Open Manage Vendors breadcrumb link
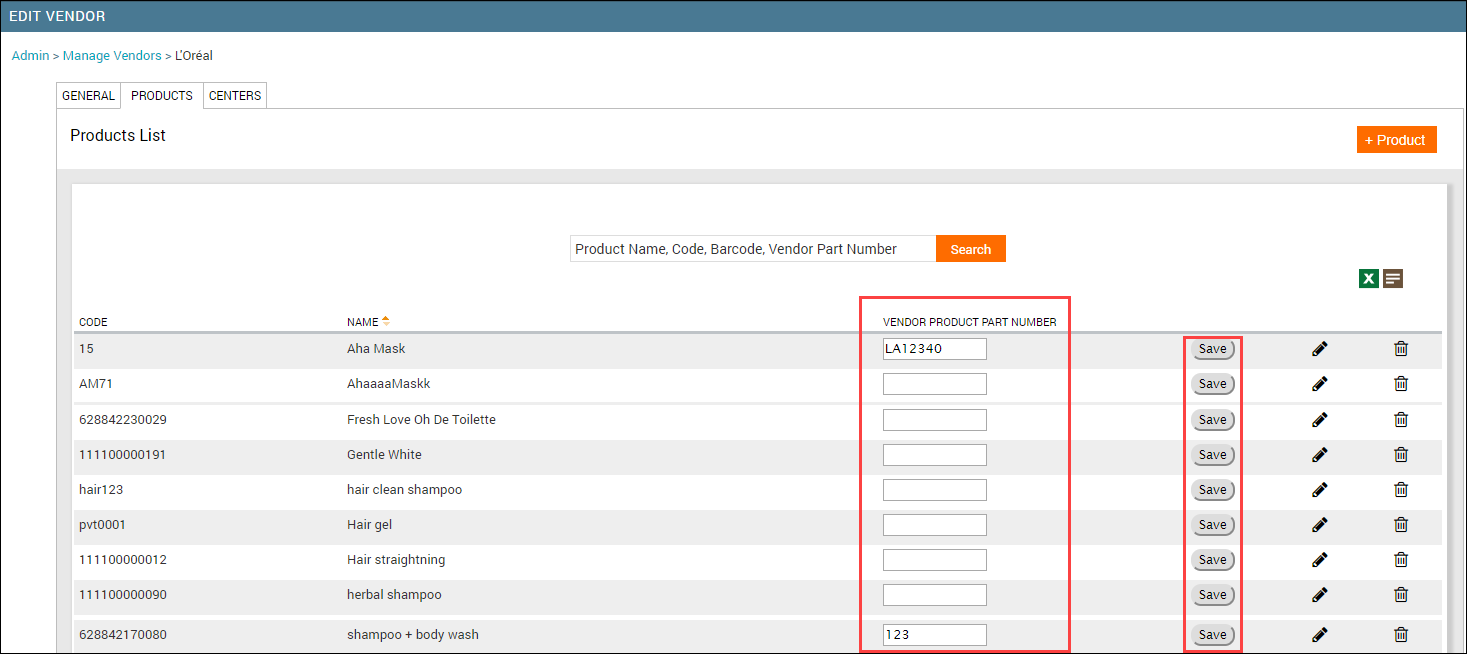 click(112, 56)
